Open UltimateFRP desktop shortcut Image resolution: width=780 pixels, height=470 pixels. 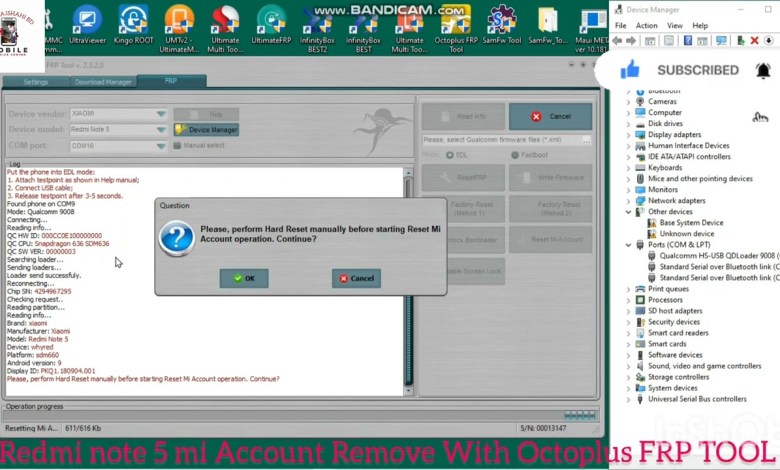coord(271,24)
